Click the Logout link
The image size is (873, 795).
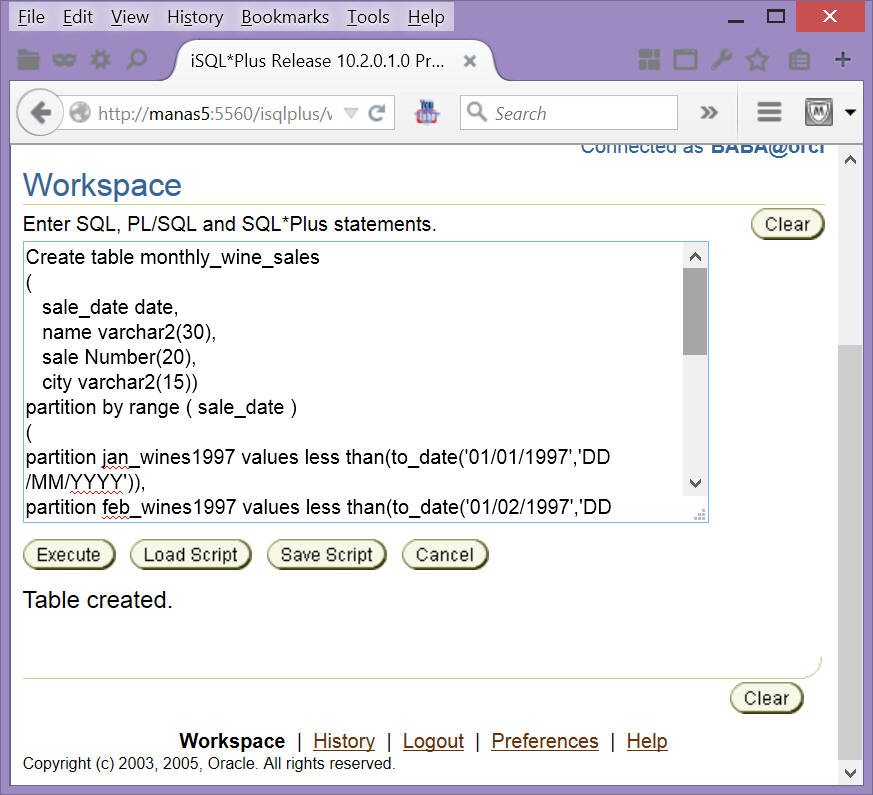433,741
